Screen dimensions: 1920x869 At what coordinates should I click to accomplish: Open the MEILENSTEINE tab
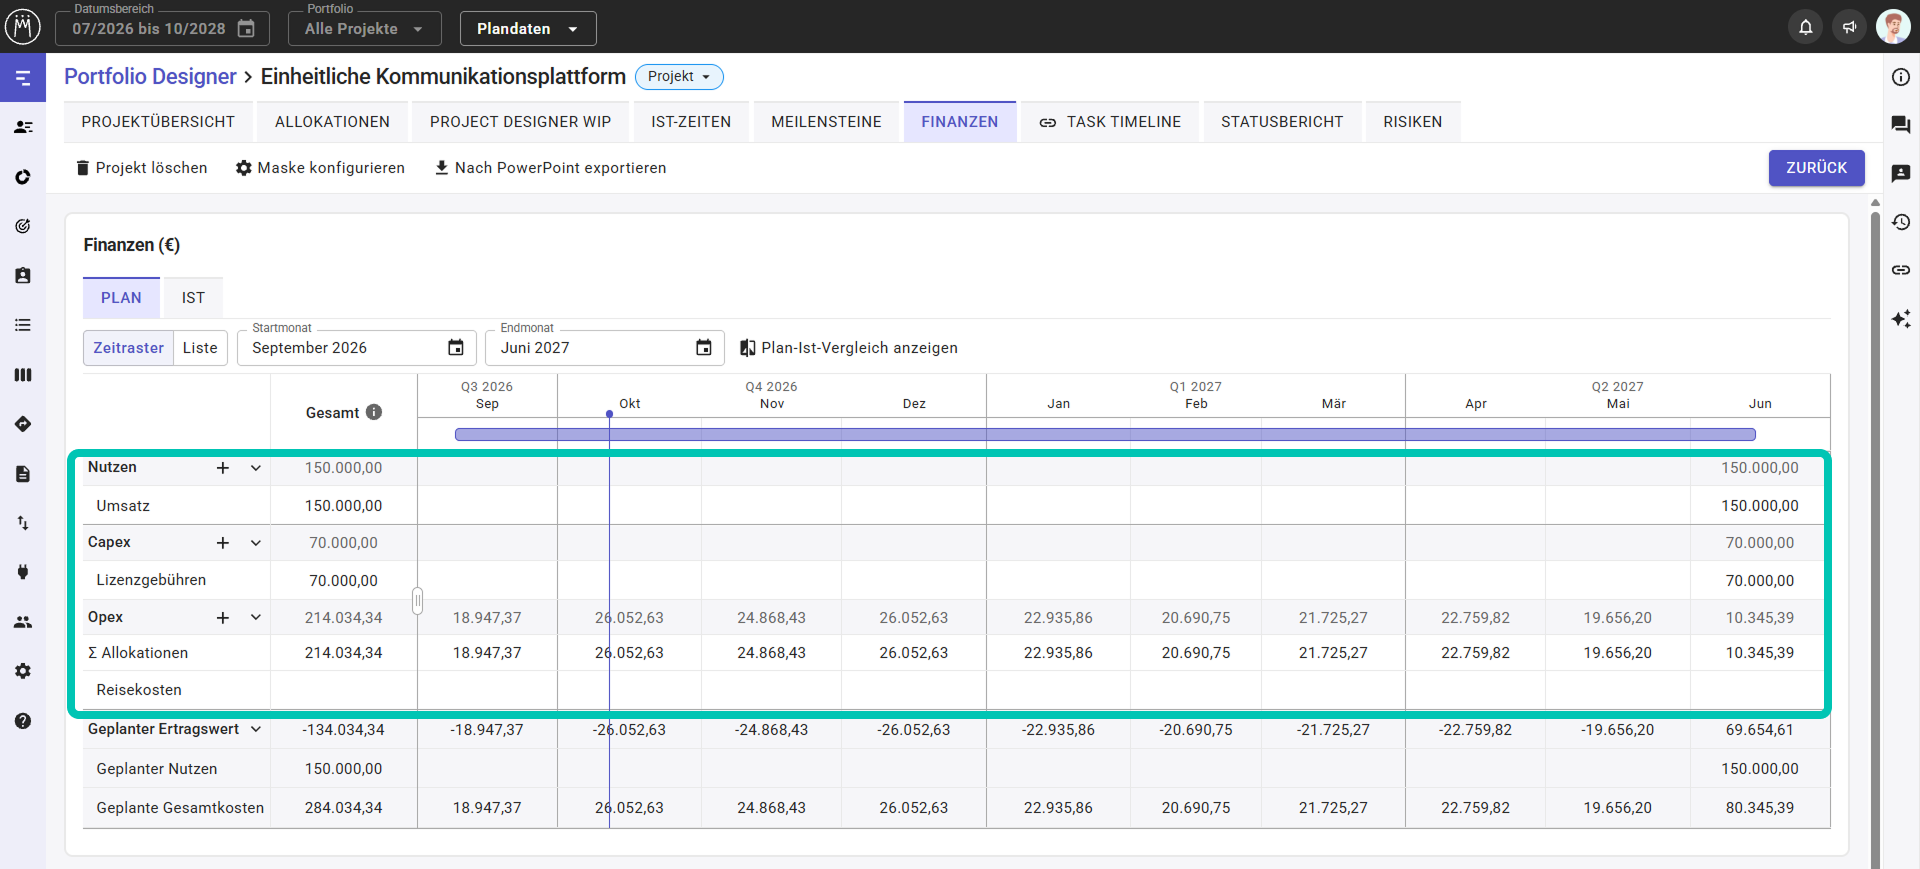826,122
